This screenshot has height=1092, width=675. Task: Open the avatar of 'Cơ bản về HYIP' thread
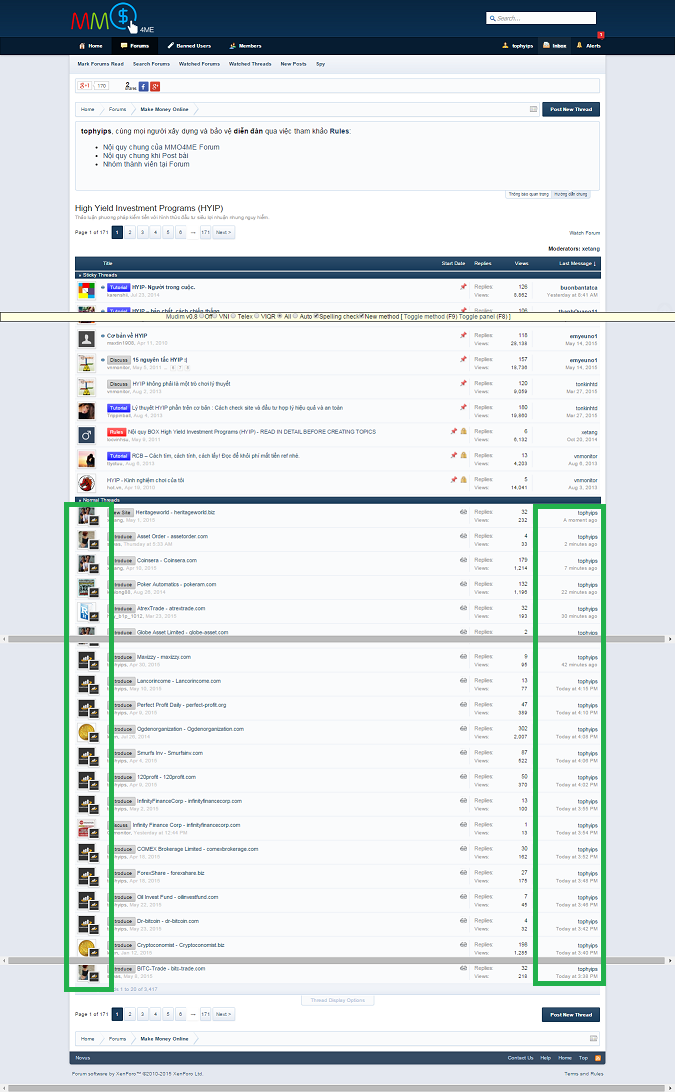tap(86, 339)
